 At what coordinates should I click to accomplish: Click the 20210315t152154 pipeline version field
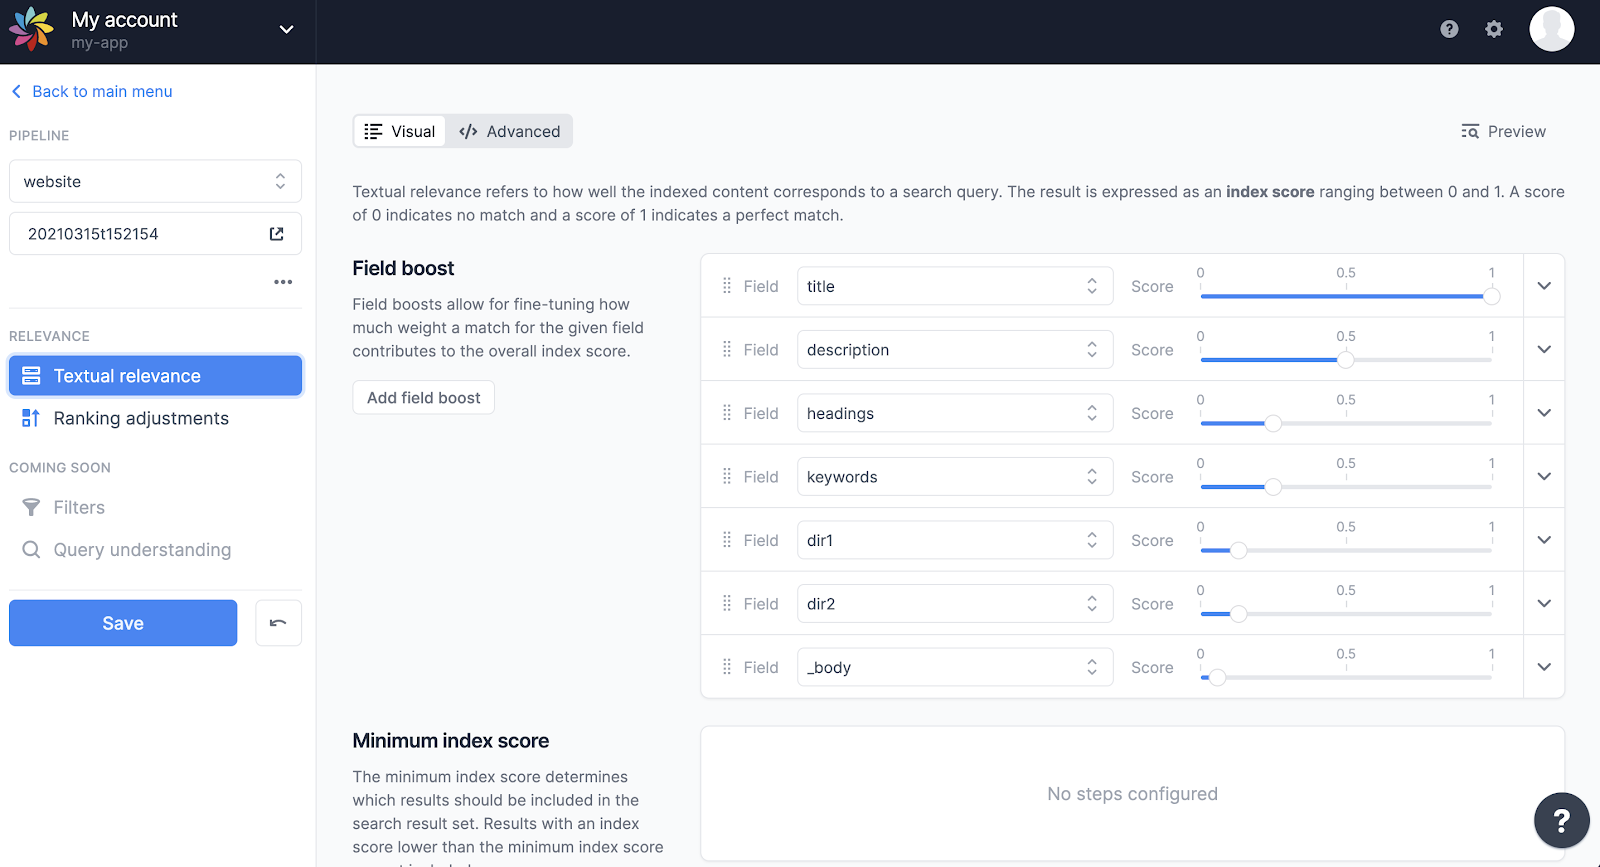[x=155, y=234]
